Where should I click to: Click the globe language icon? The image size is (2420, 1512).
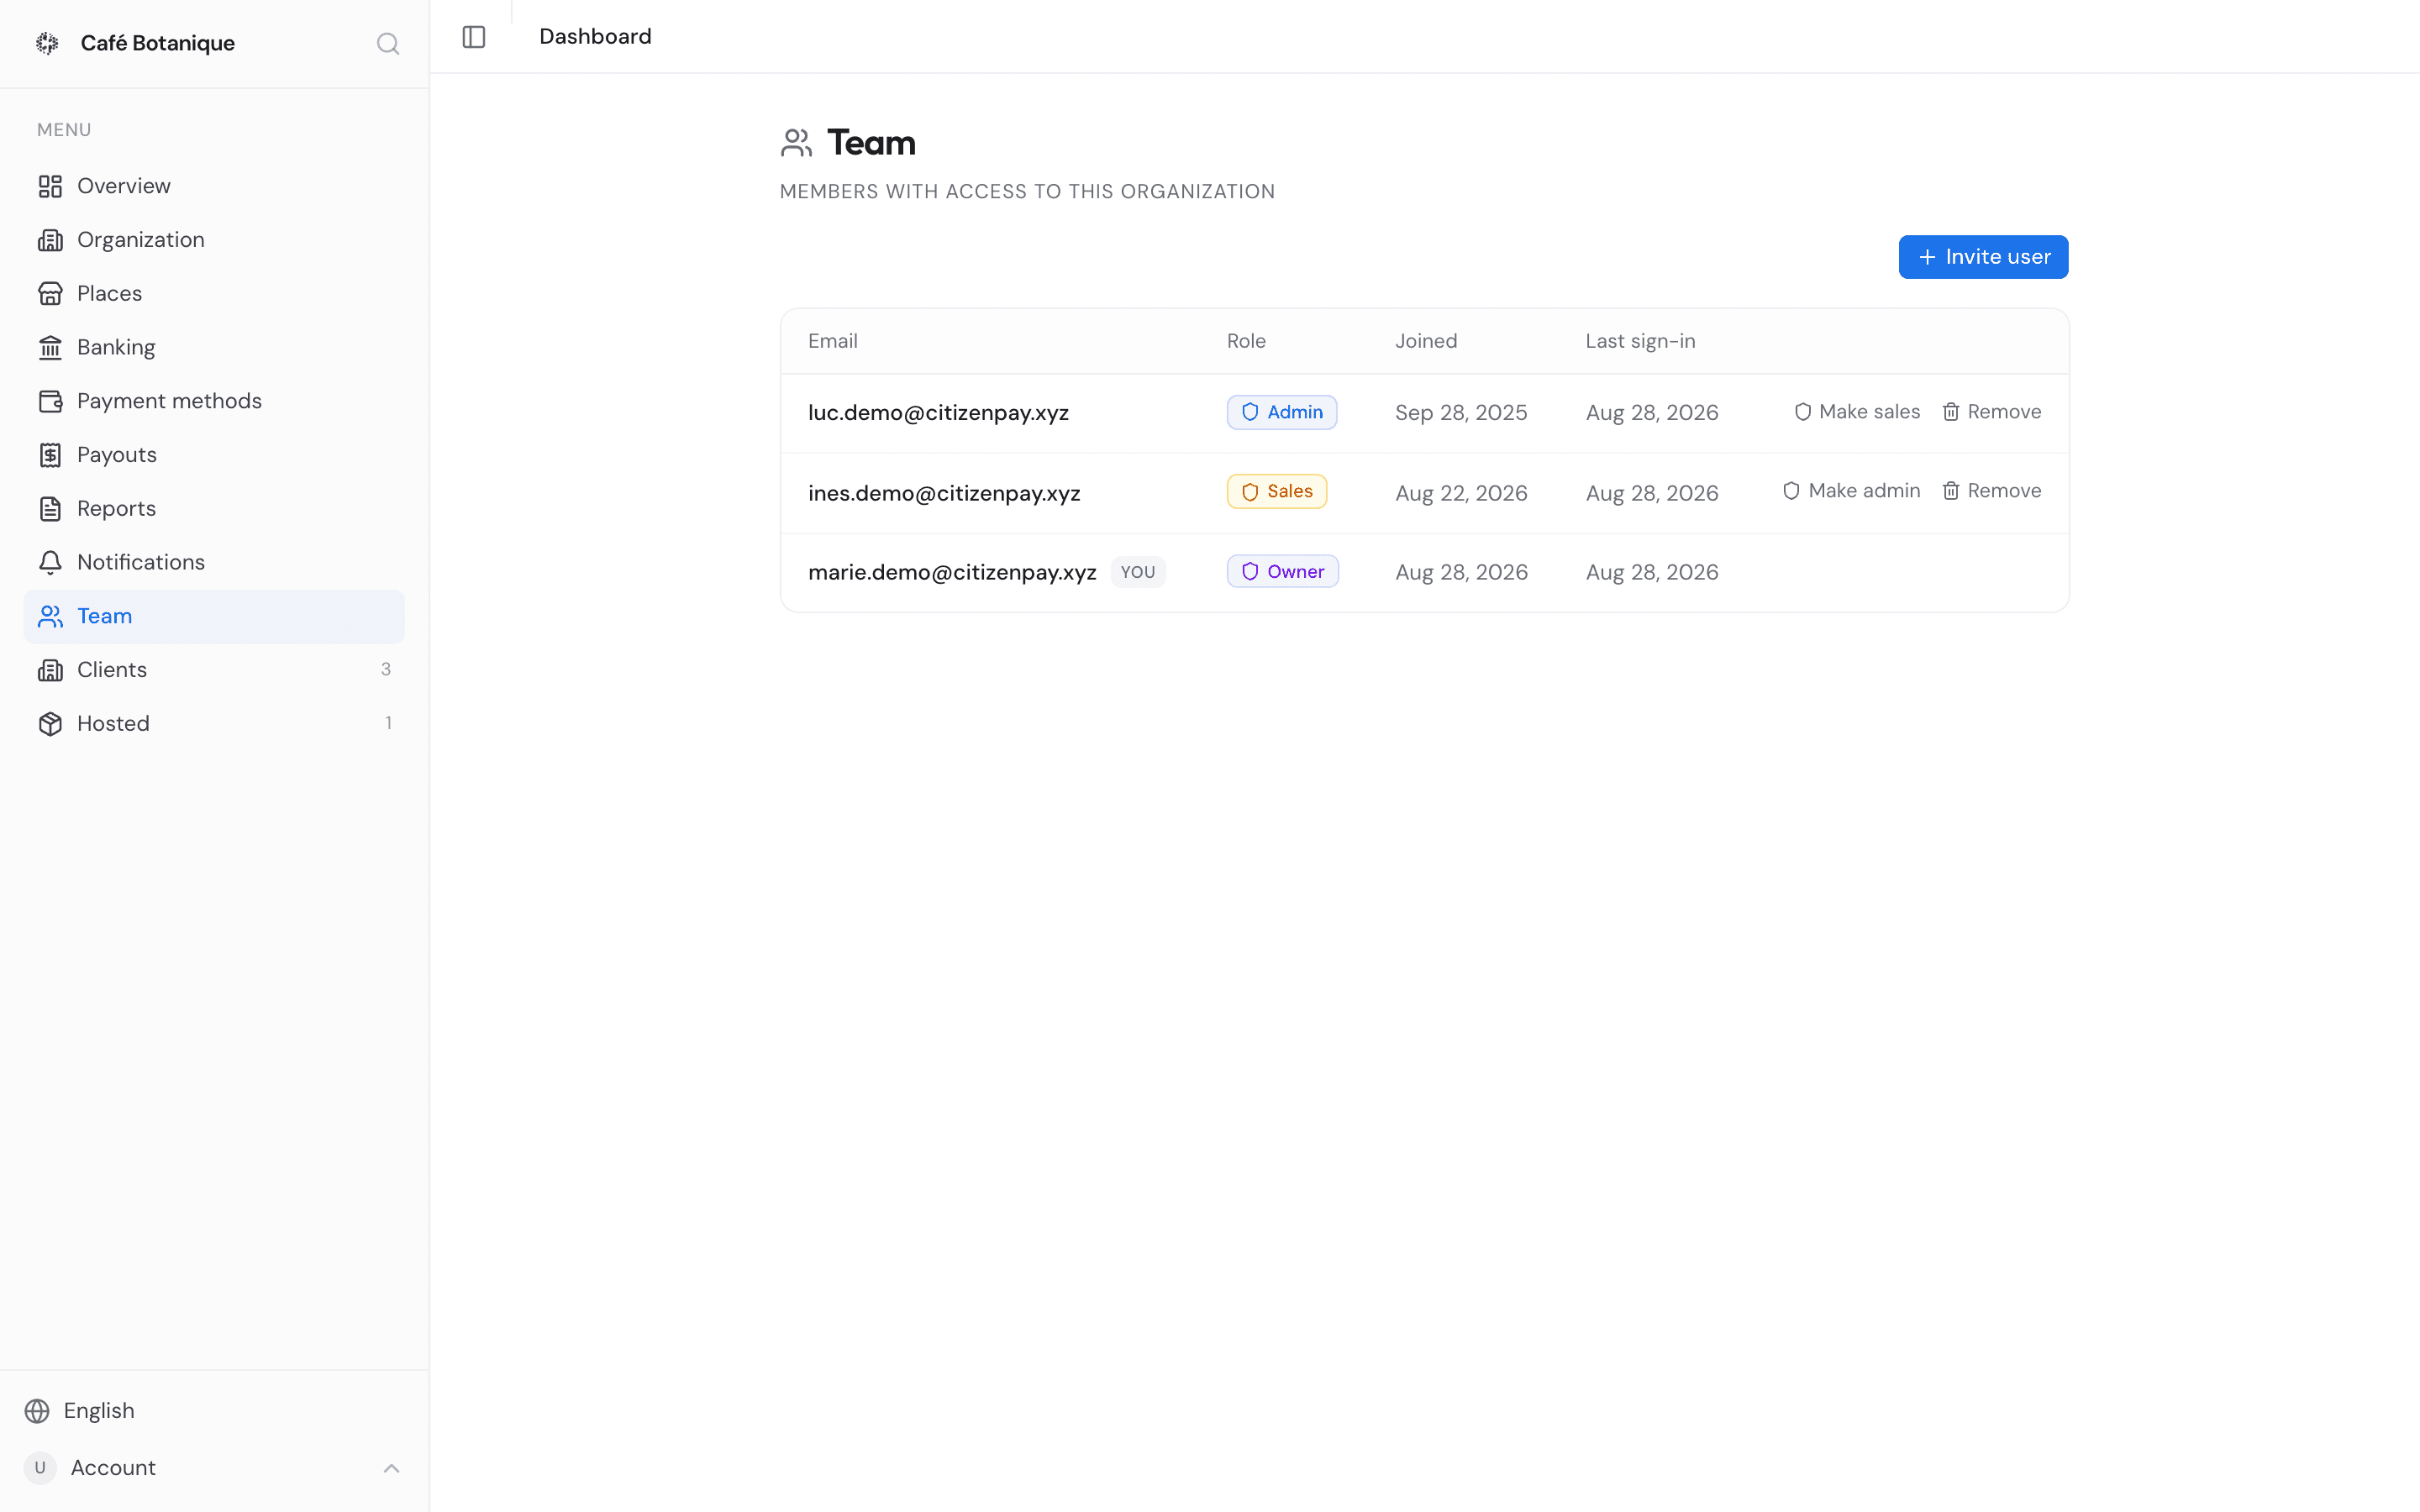[37, 1411]
